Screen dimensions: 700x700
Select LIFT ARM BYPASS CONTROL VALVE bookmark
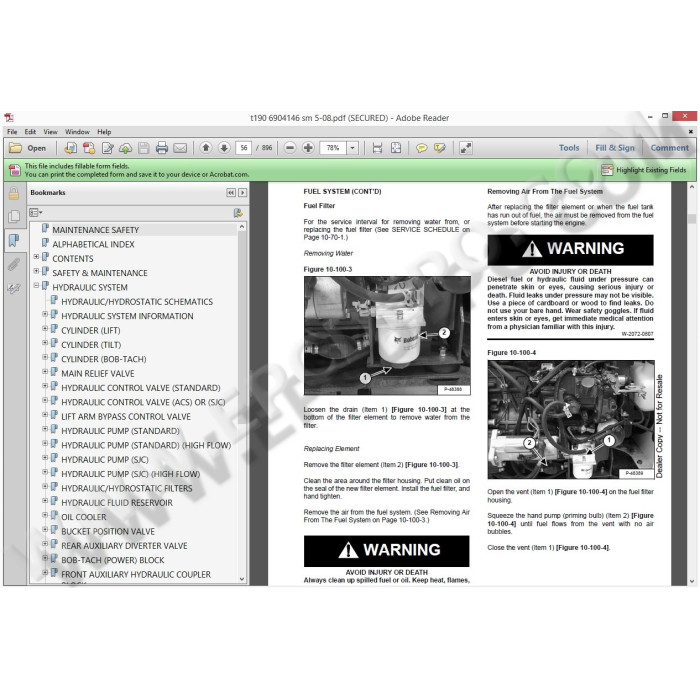click(x=126, y=417)
